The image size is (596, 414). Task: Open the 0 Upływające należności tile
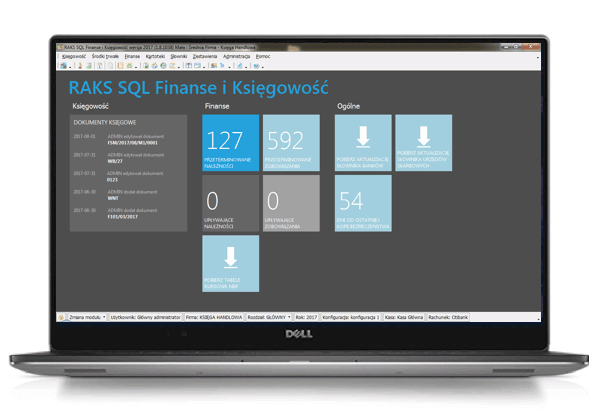(230, 203)
